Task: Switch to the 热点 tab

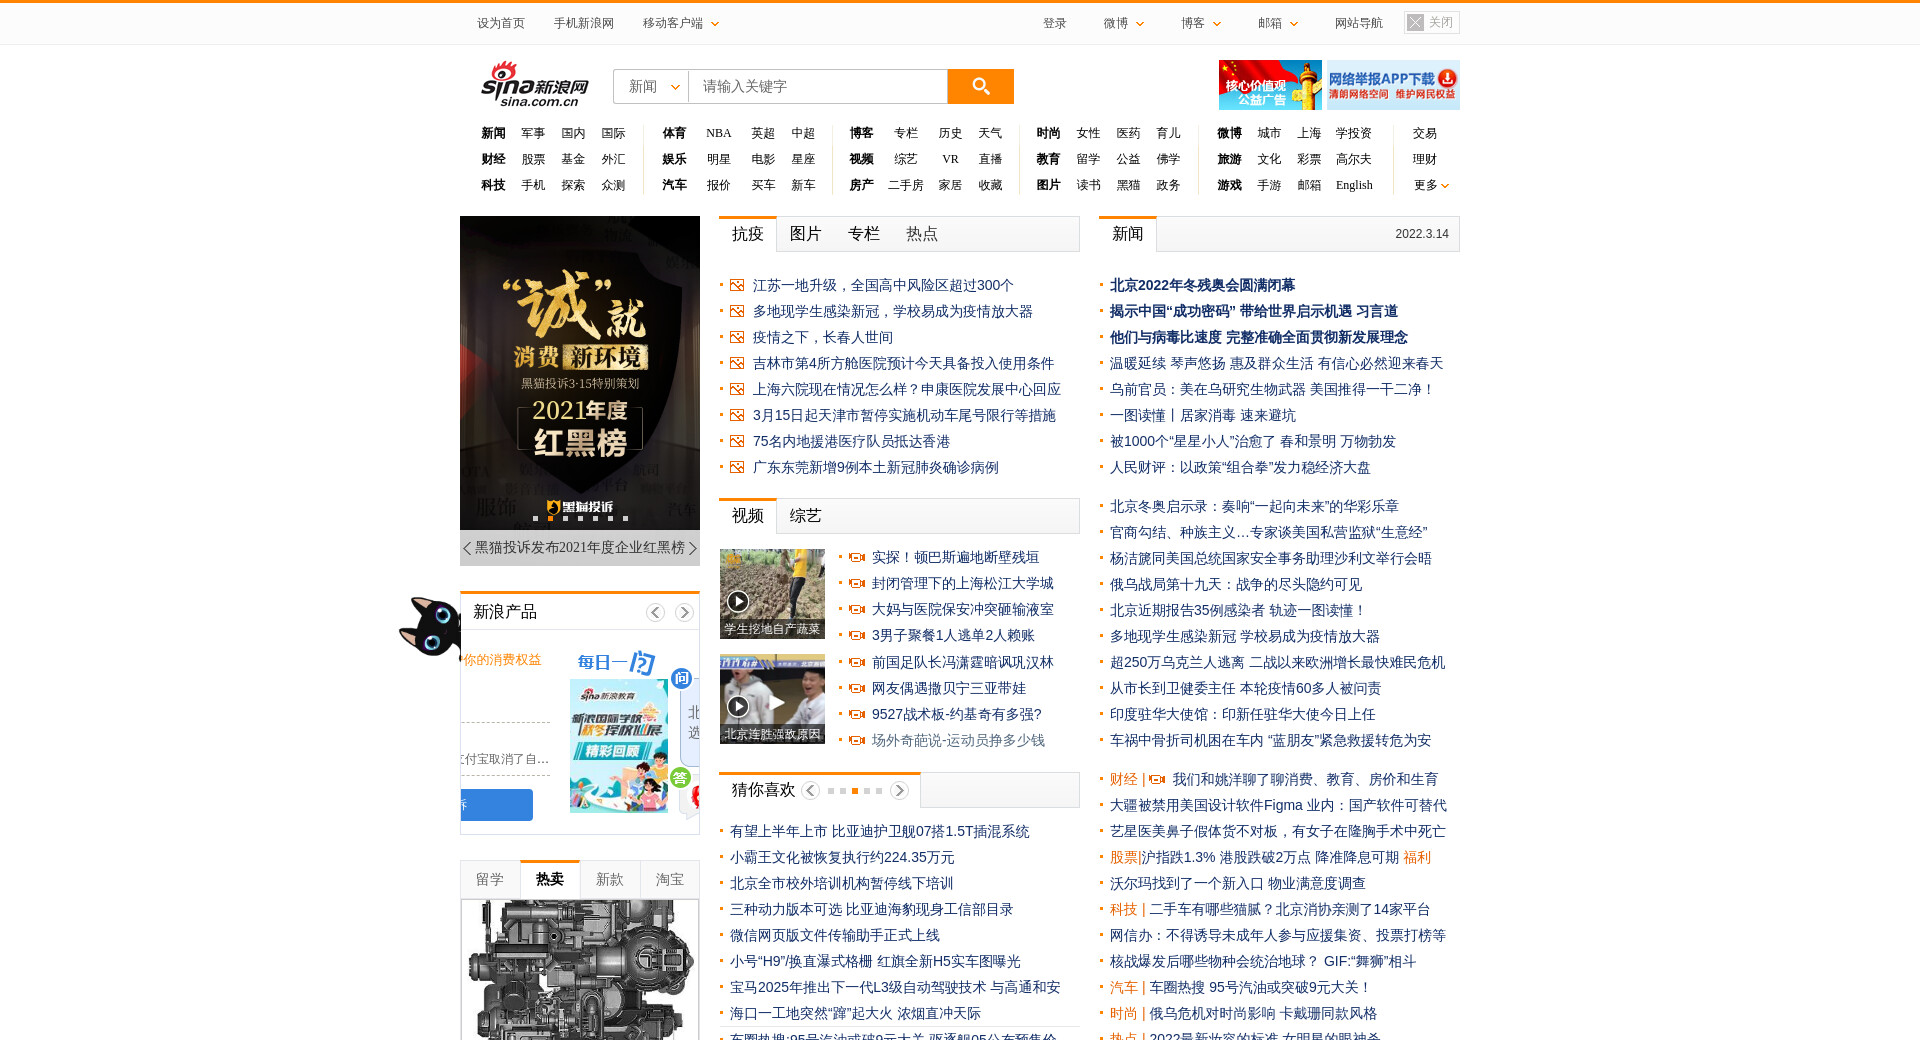Action: coord(922,234)
